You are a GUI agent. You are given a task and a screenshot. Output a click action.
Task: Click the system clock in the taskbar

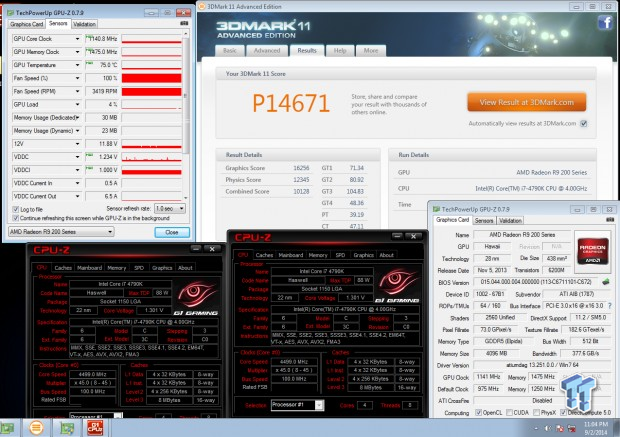[x=596, y=428]
